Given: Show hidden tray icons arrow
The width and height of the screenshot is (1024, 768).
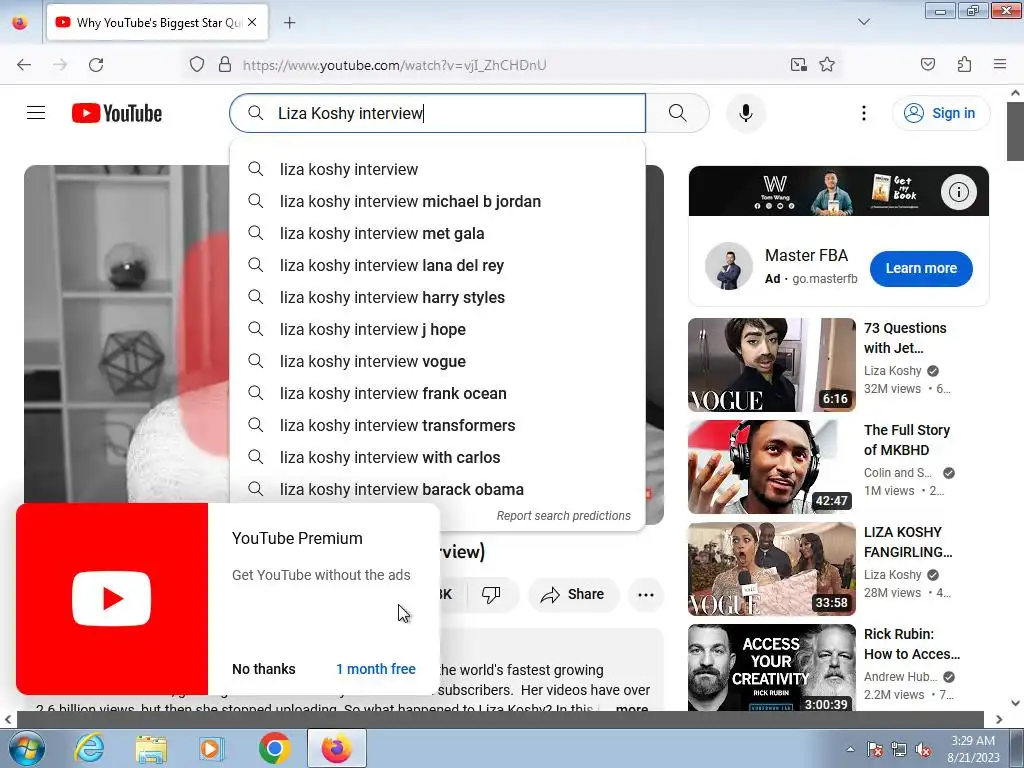Looking at the screenshot, I should click(850, 749).
